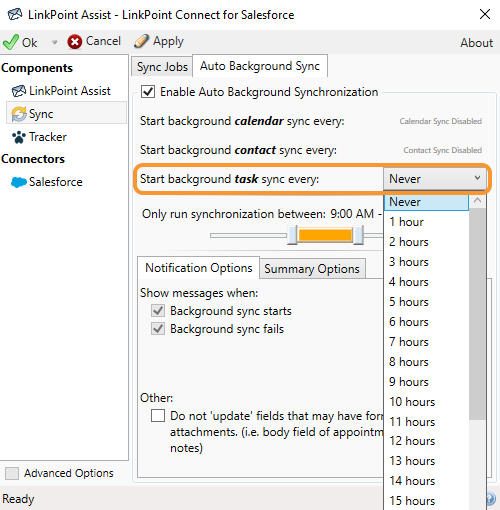Choose 12 hours from the list
This screenshot has height=510, width=500.
click(x=426, y=441)
